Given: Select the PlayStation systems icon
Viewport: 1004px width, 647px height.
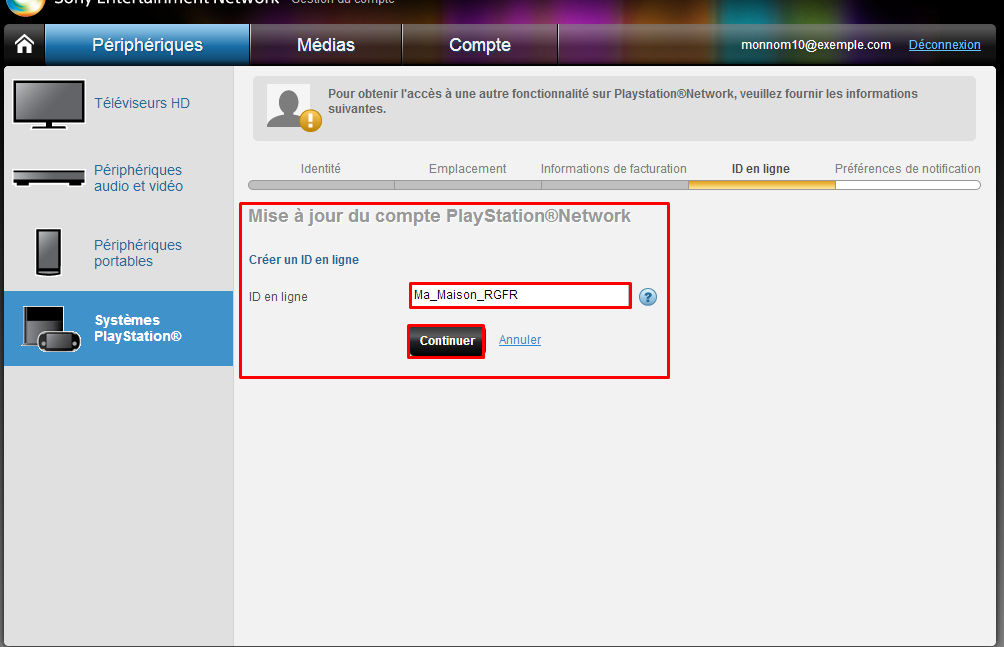Looking at the screenshot, I should 51,329.
